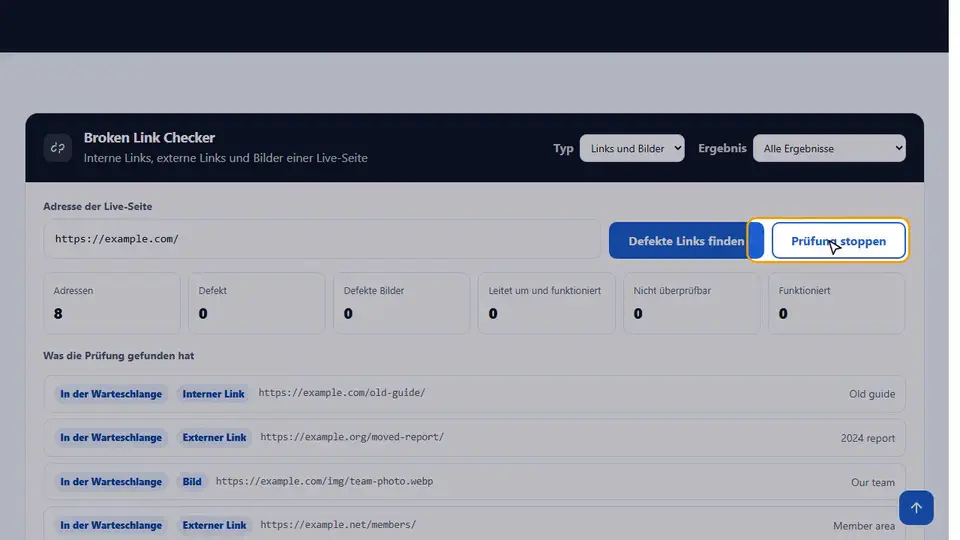The width and height of the screenshot is (960, 540).
Task: Click the URL https://example.com/old-guide/
Action: 342,393
